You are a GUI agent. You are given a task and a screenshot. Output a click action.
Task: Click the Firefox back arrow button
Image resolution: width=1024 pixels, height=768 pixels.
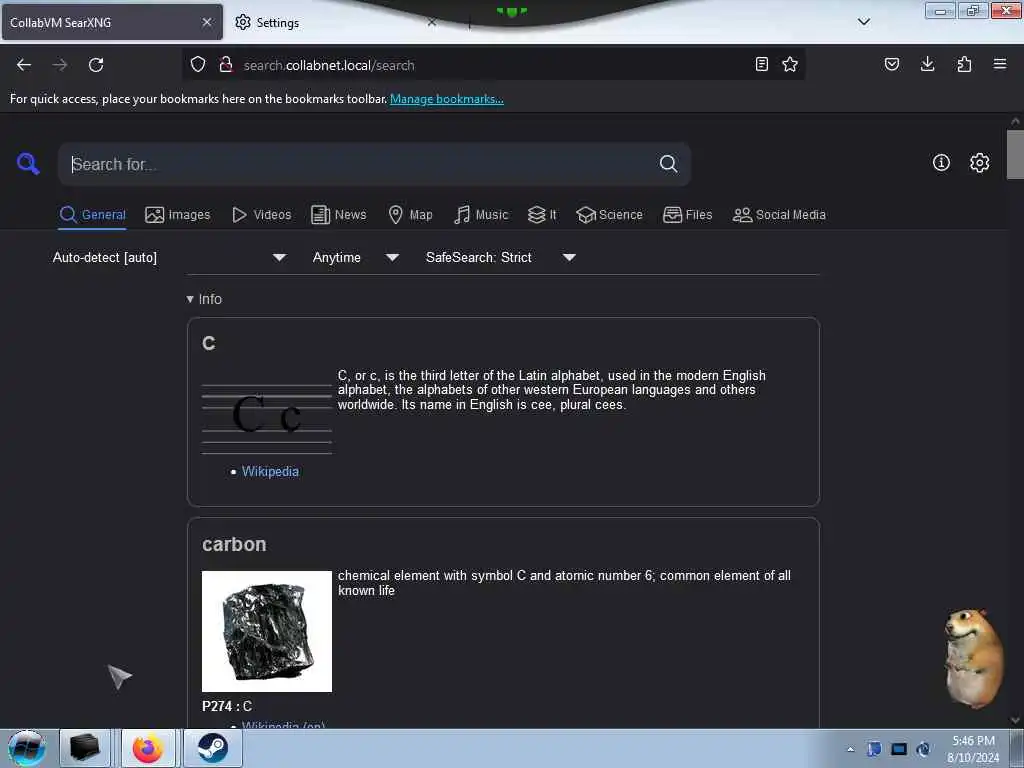(x=24, y=65)
